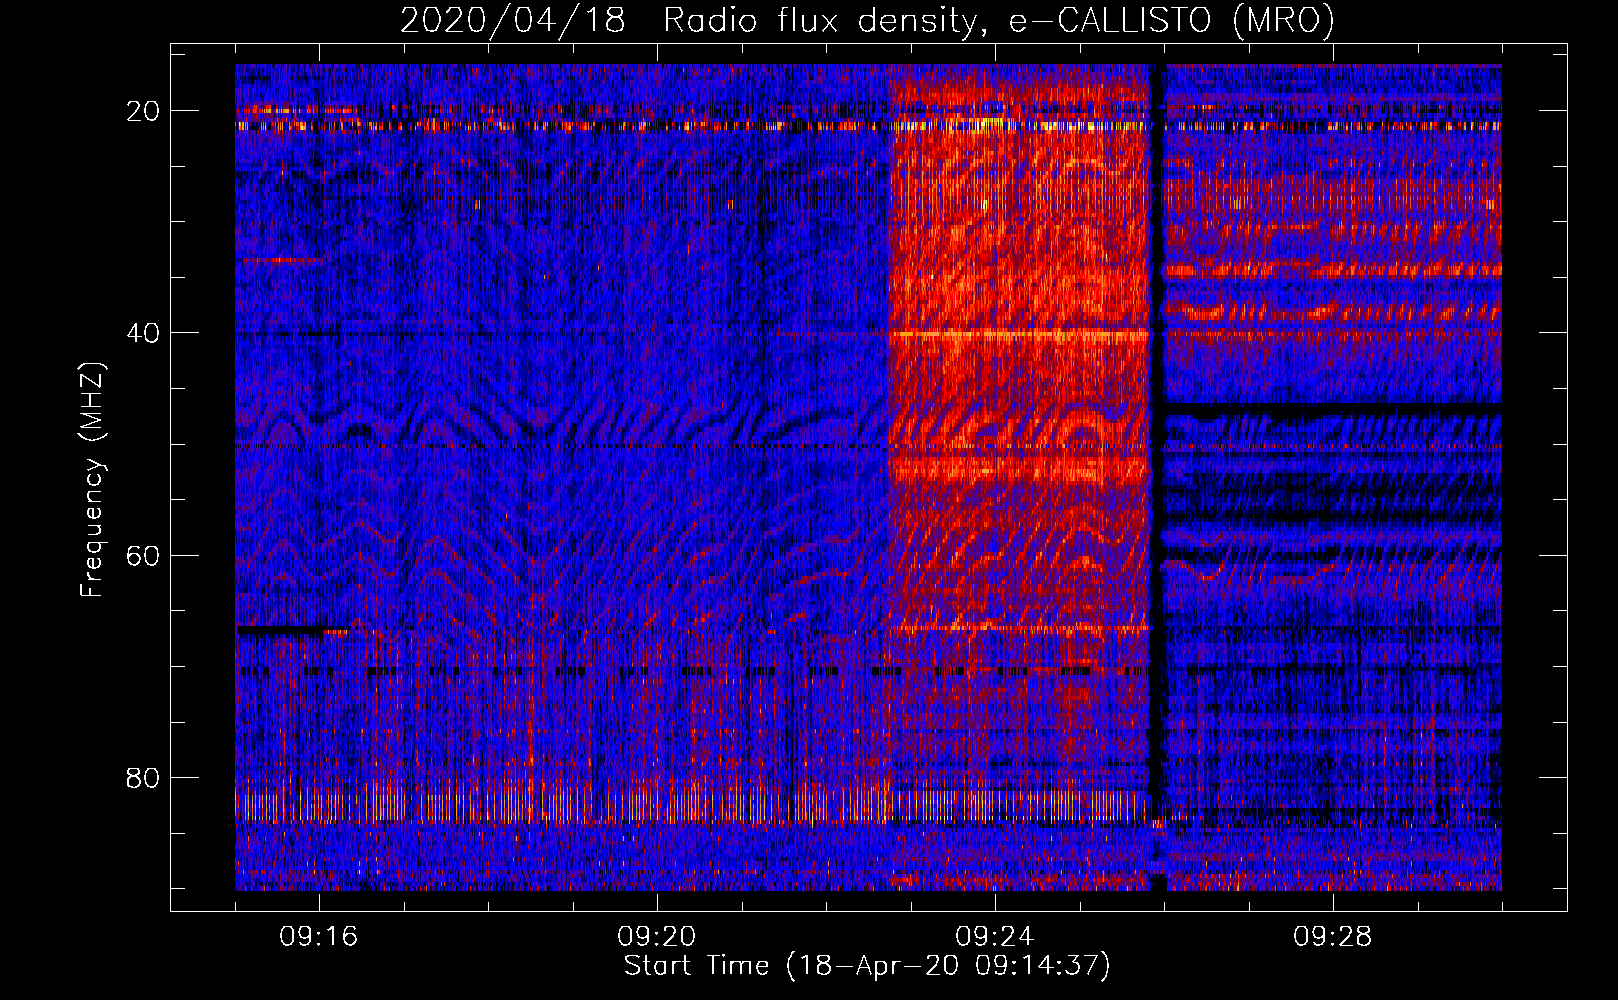Click the 09:28 time tick label

pyautogui.click(x=1333, y=937)
